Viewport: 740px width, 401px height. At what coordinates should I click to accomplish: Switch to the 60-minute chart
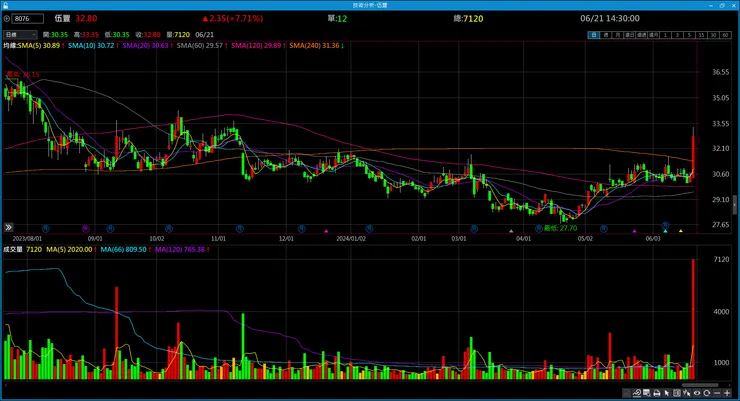pos(725,35)
